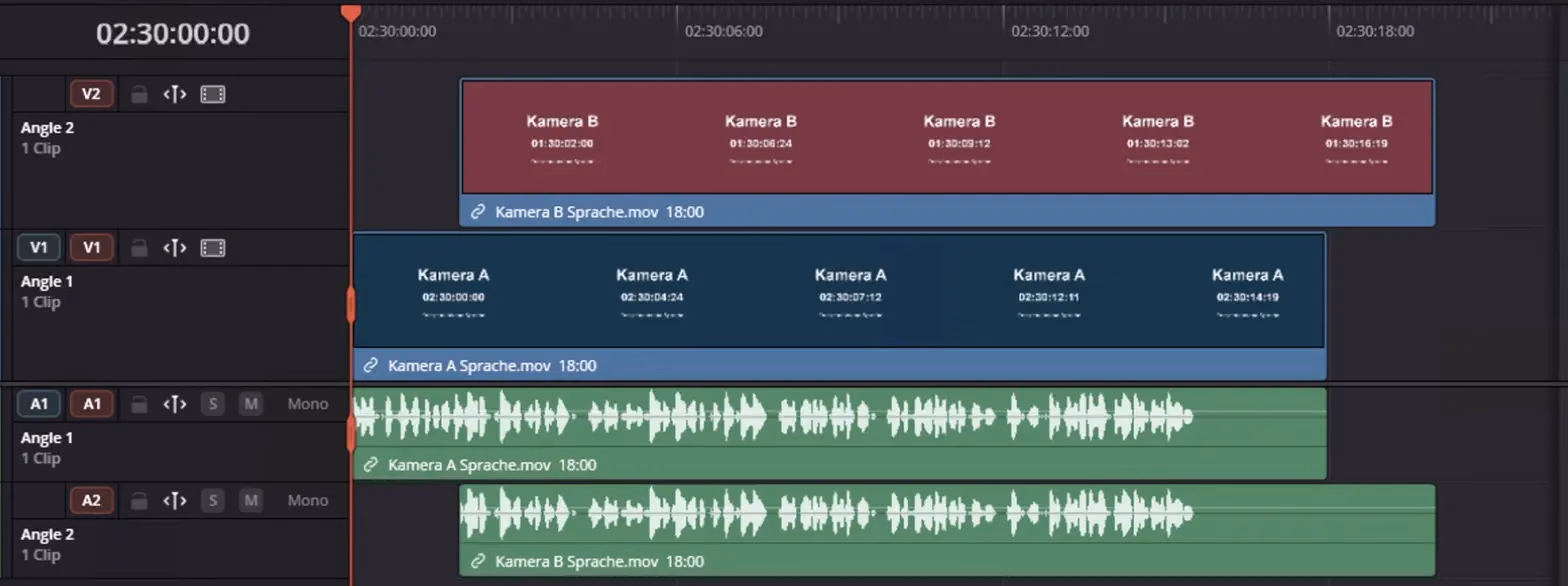Image resolution: width=1568 pixels, height=586 pixels.
Task: Click ruler at 02:30:18:00 mark
Action: coord(1376,31)
